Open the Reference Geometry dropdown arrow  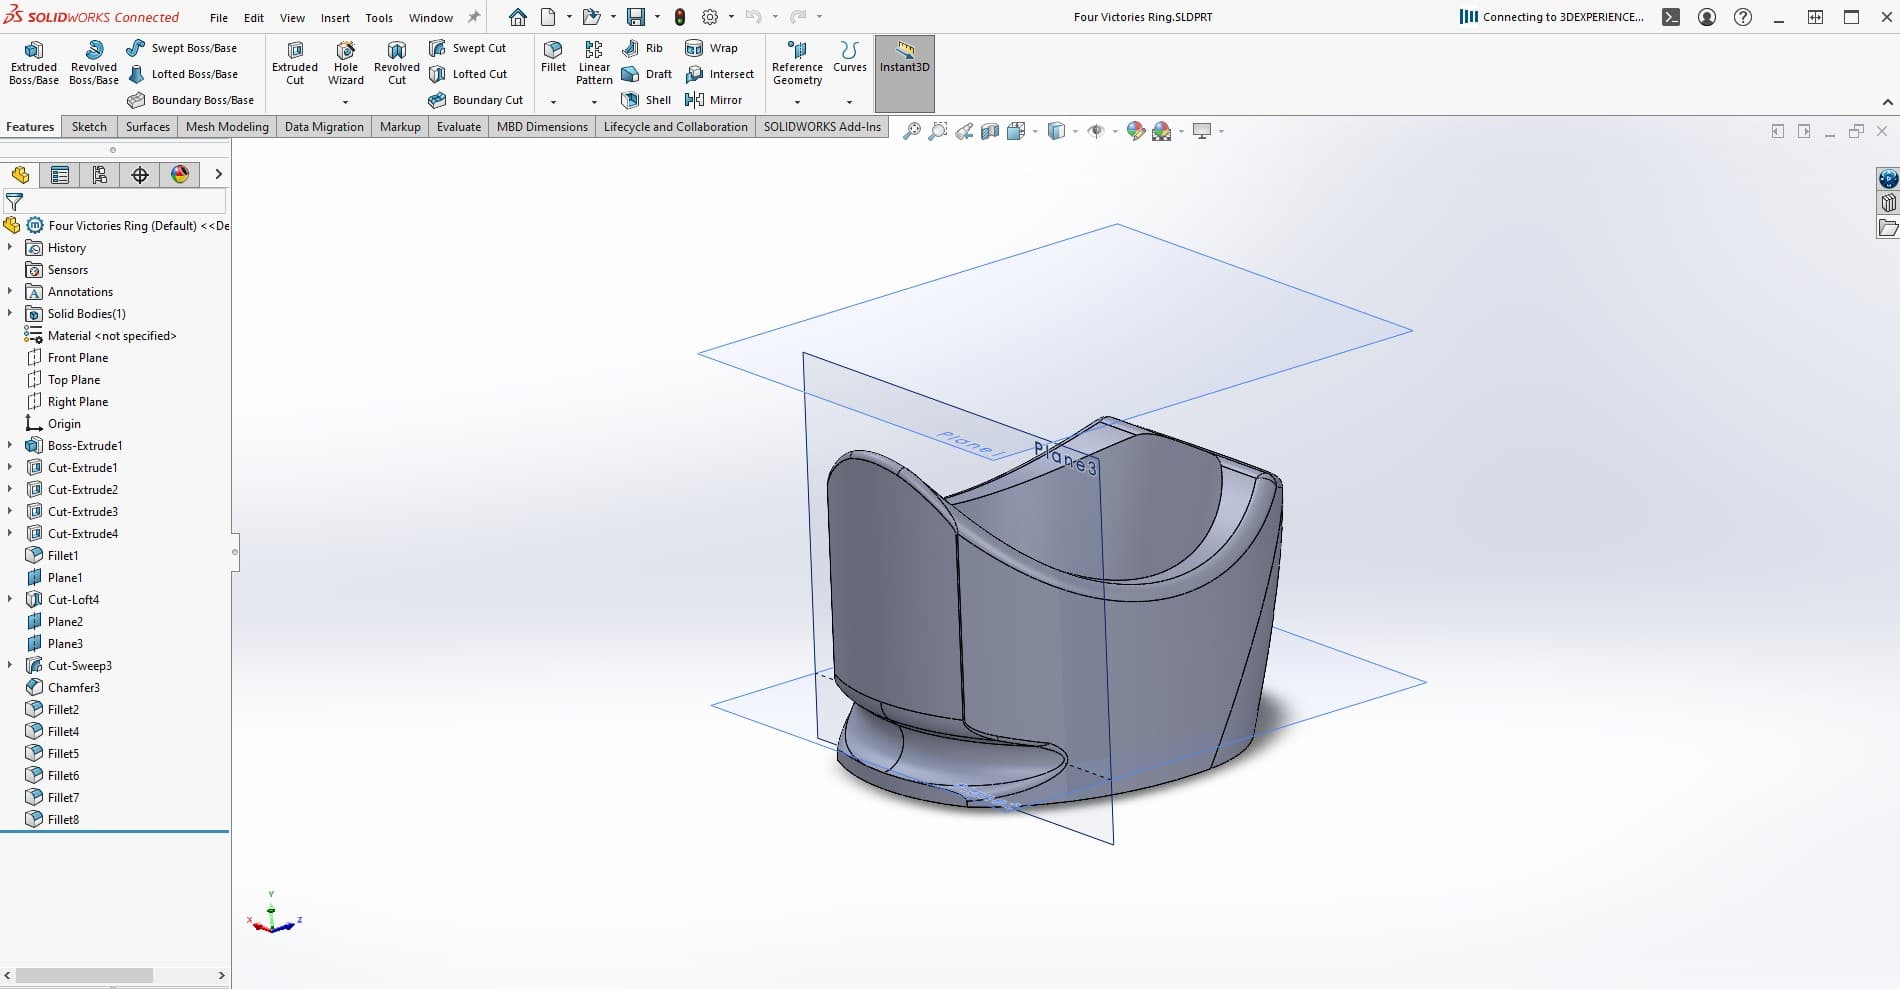797,102
